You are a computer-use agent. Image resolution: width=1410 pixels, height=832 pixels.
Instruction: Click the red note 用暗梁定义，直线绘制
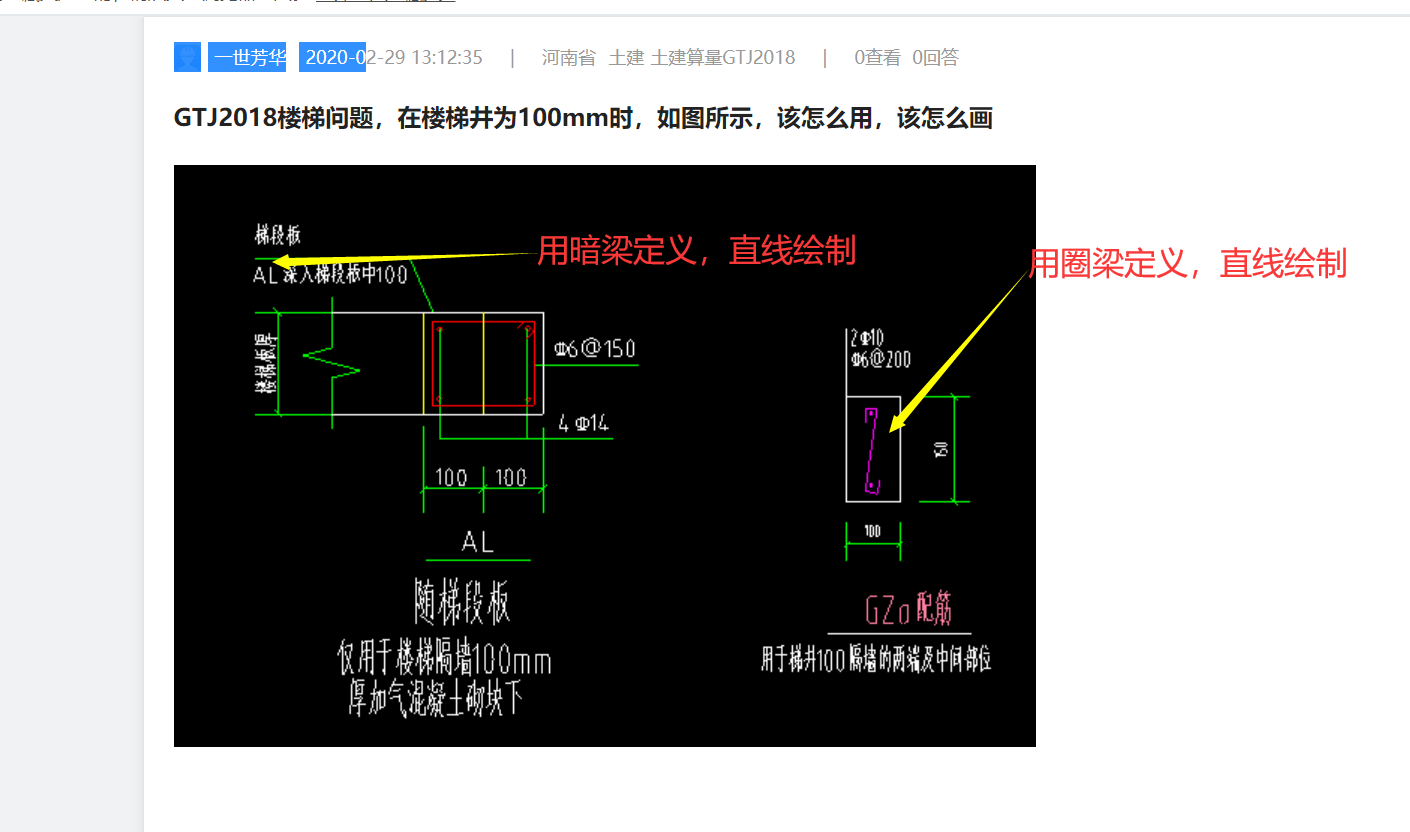[x=697, y=250]
